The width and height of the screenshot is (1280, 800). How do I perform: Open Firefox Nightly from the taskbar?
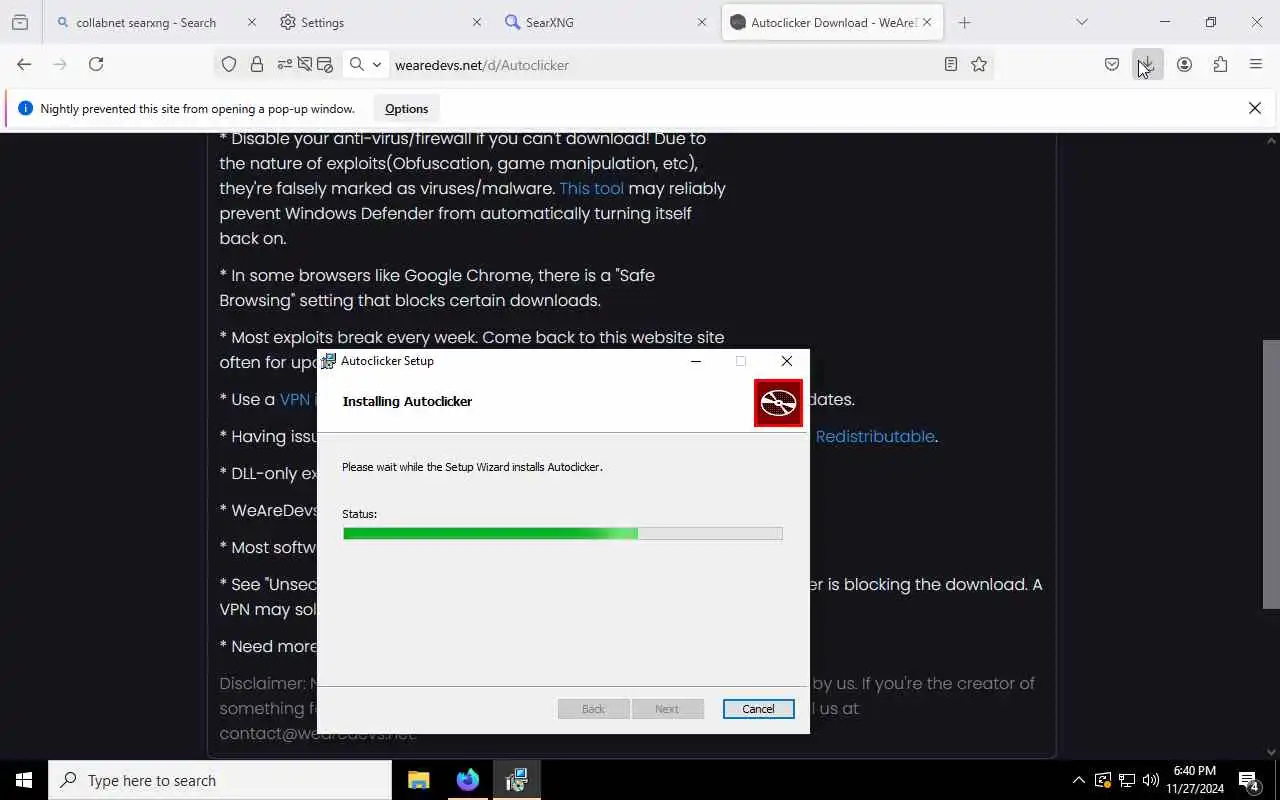[468, 780]
